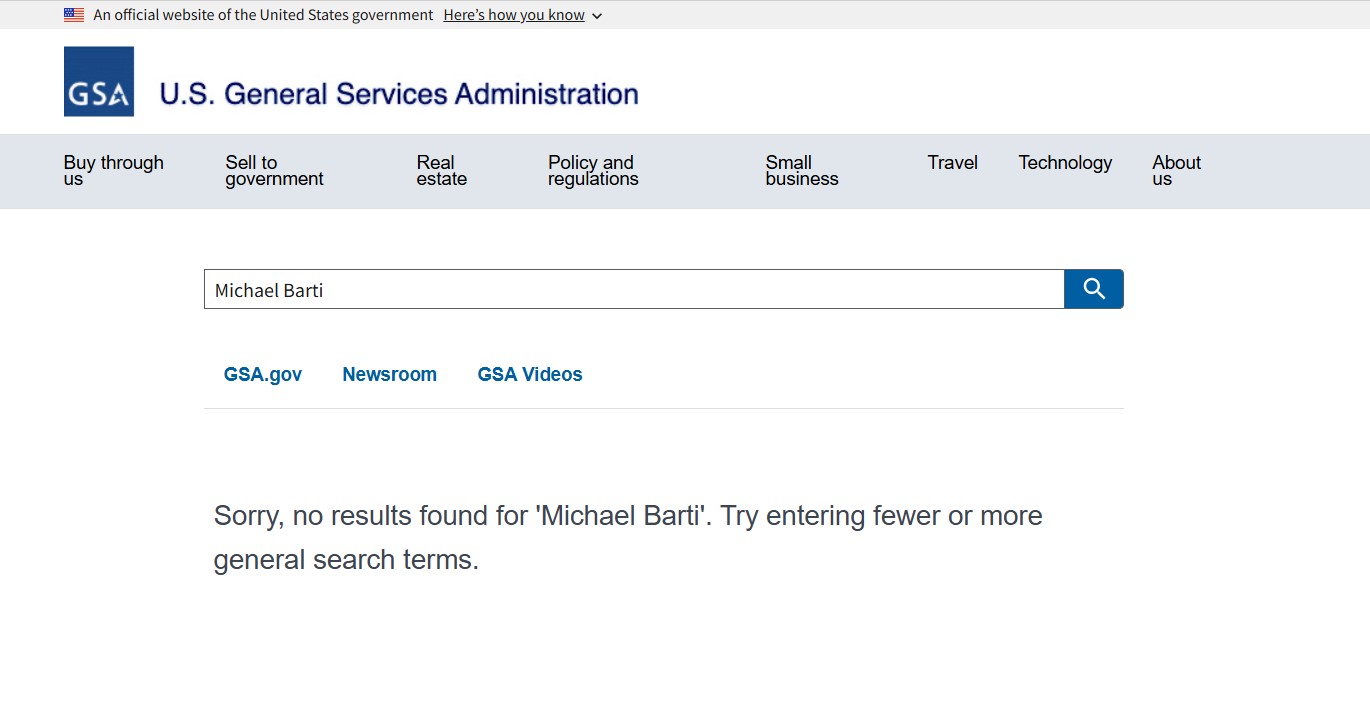
Task: Expand the Policy and regulations menu
Action: [x=593, y=171]
